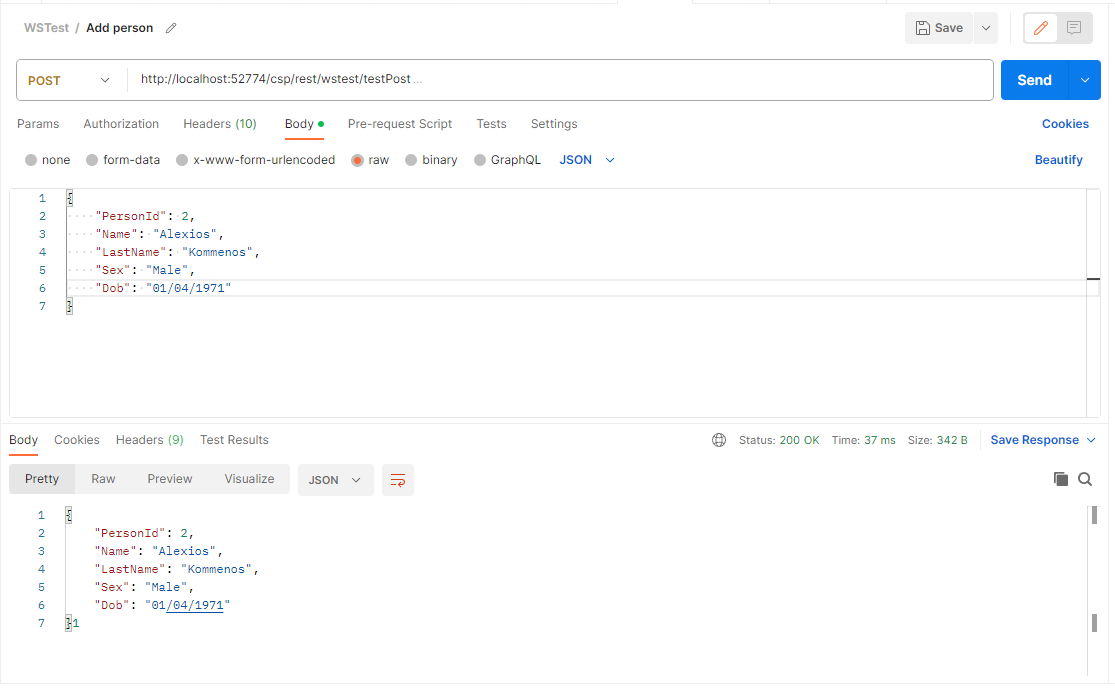Open the comments panel icon
This screenshot has width=1115, height=690.
pos(1074,28)
